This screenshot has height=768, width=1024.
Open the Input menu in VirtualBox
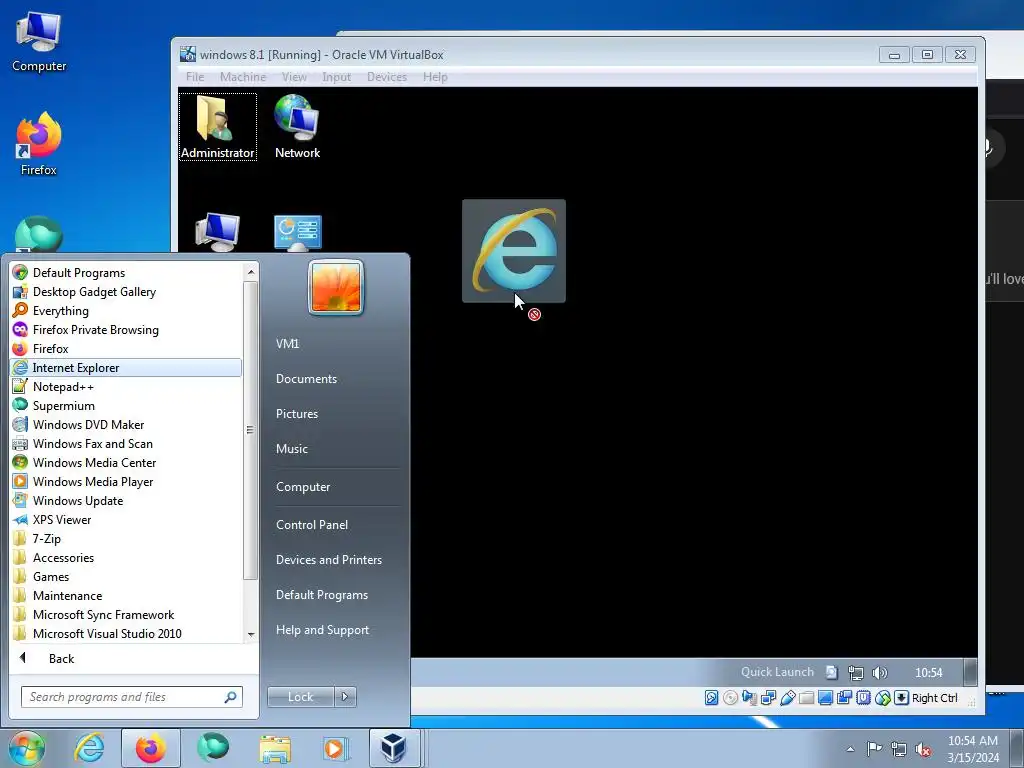pos(336,77)
